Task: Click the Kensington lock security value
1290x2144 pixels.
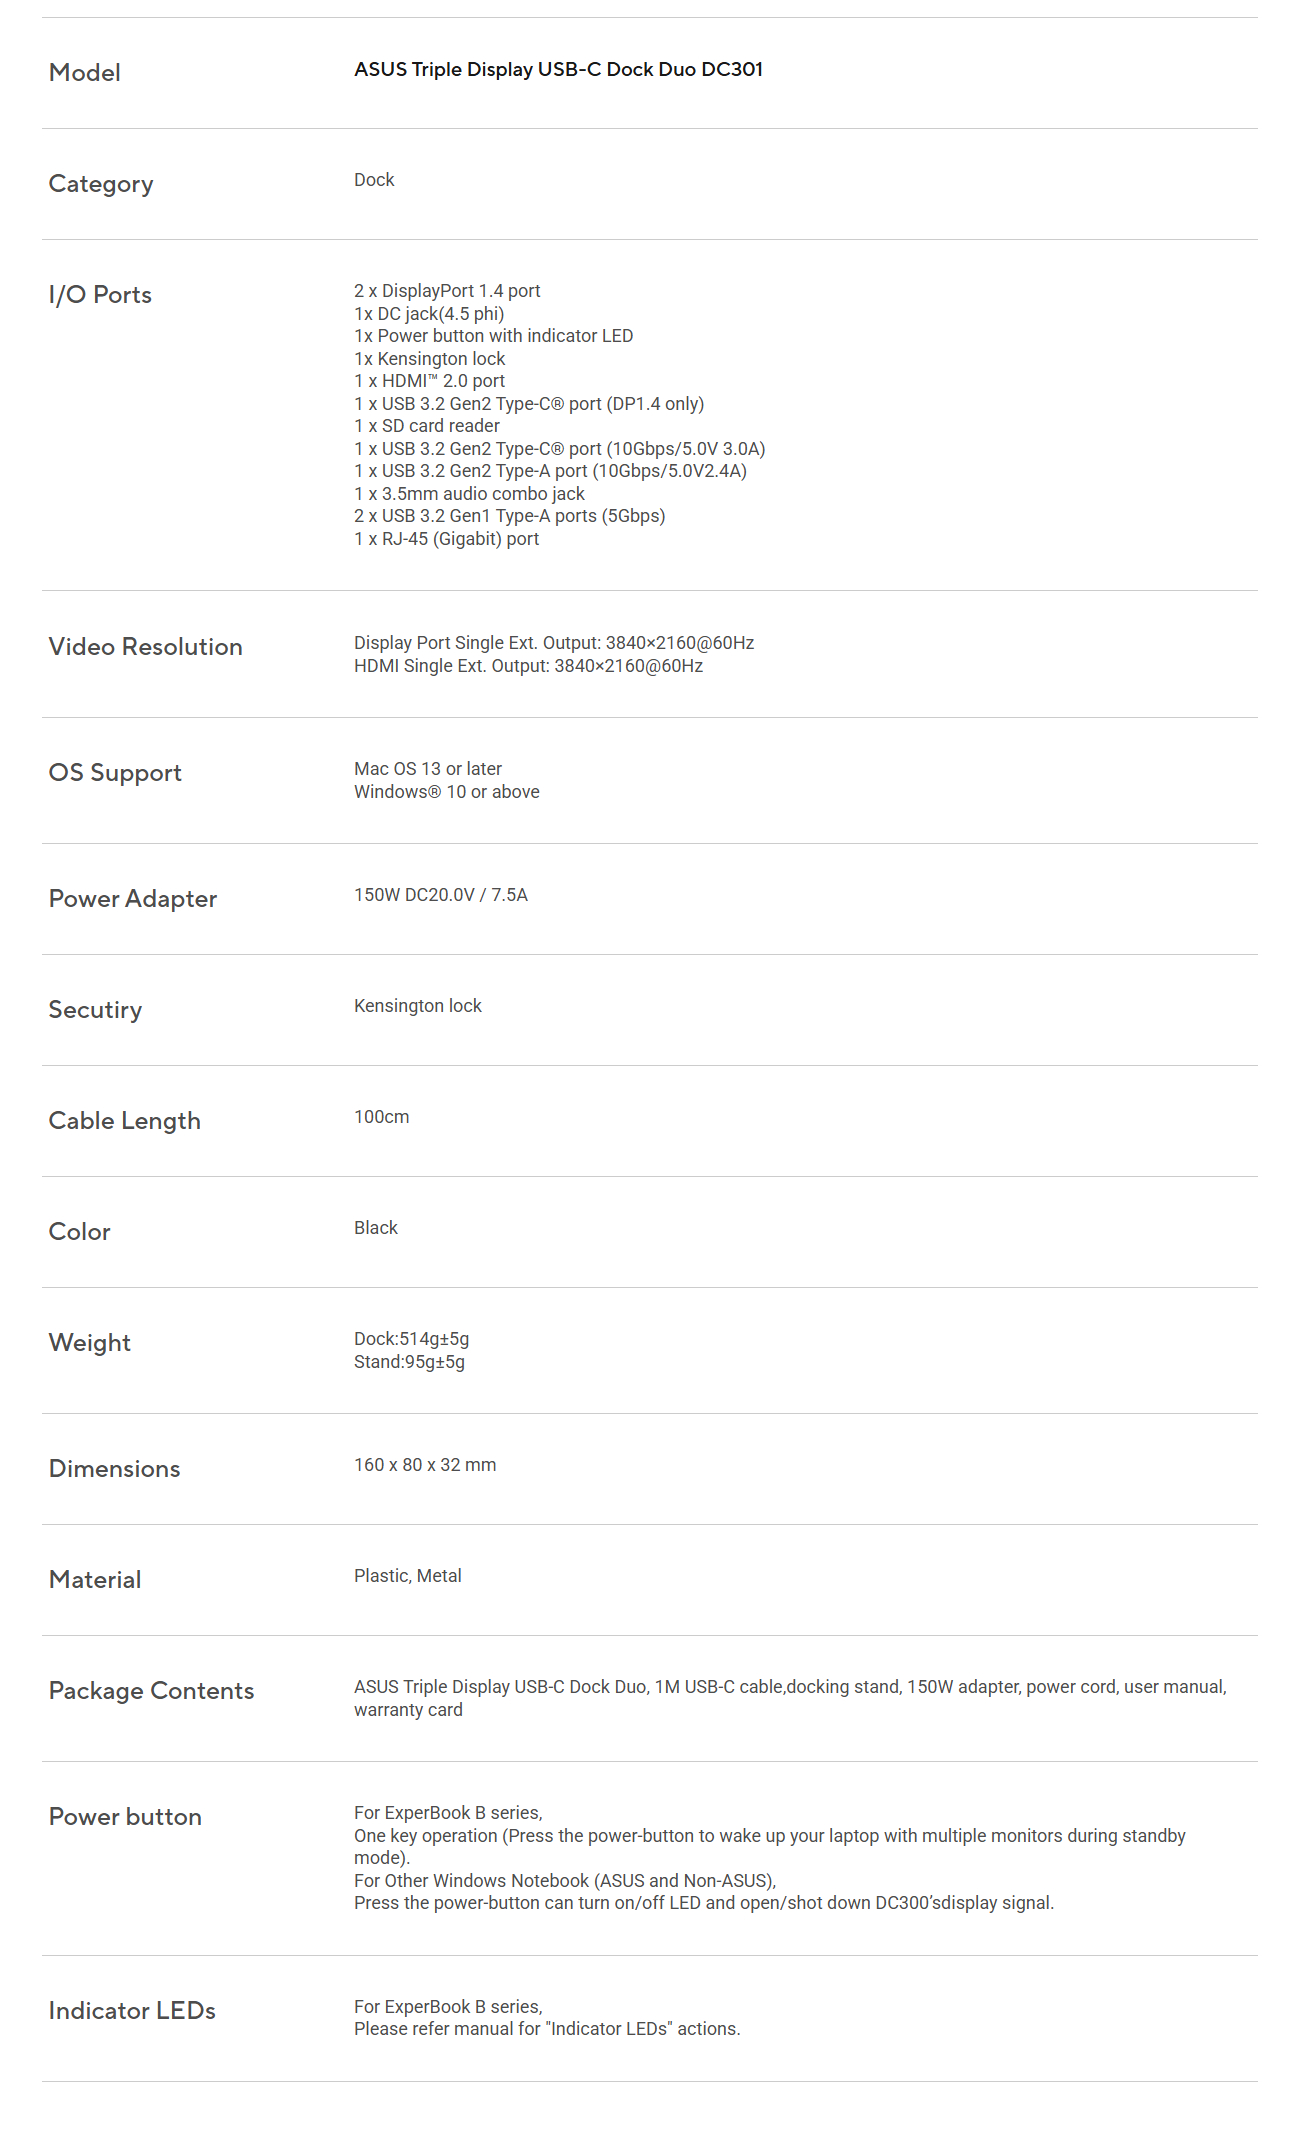Action: [x=418, y=1006]
